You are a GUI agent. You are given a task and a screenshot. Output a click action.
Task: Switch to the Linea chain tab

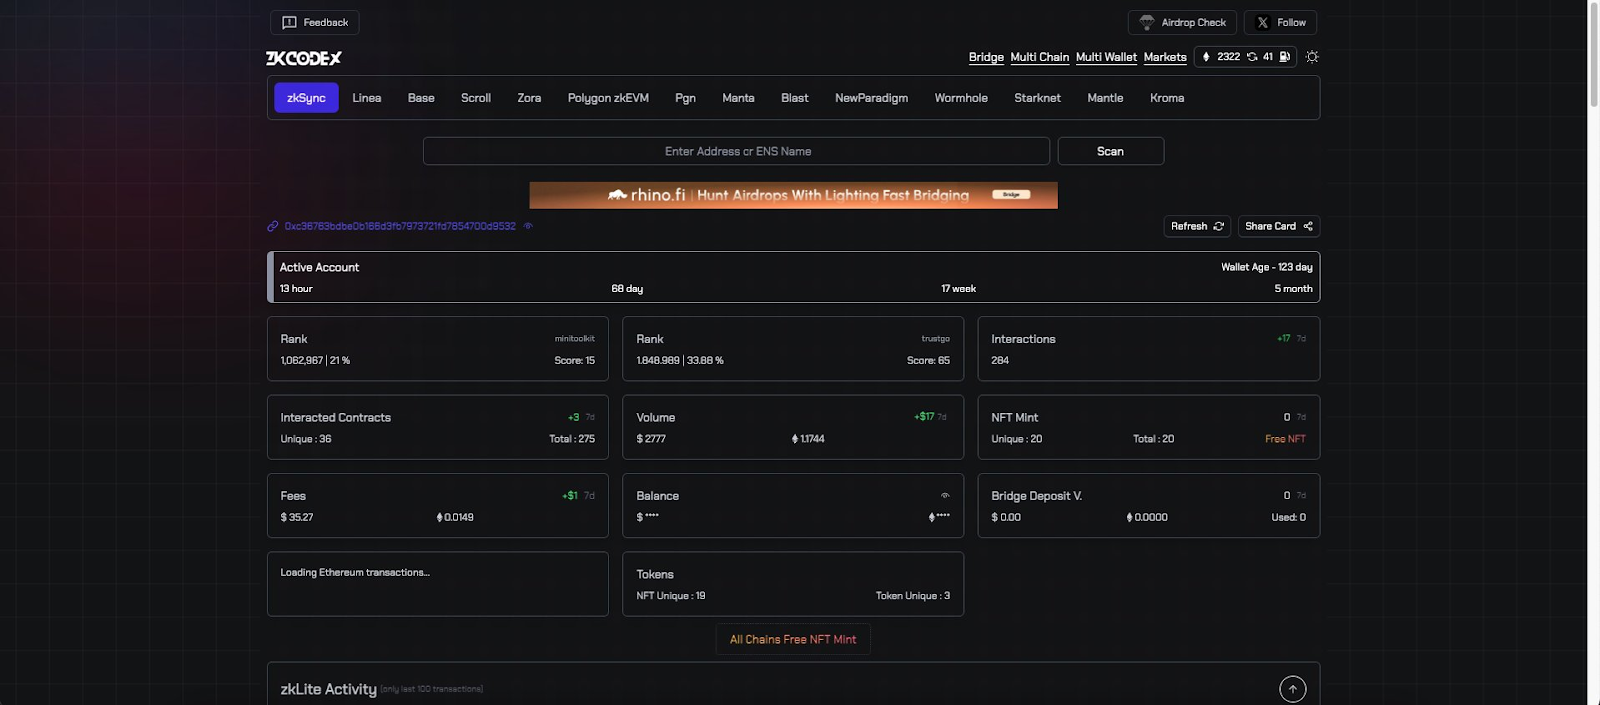367,98
